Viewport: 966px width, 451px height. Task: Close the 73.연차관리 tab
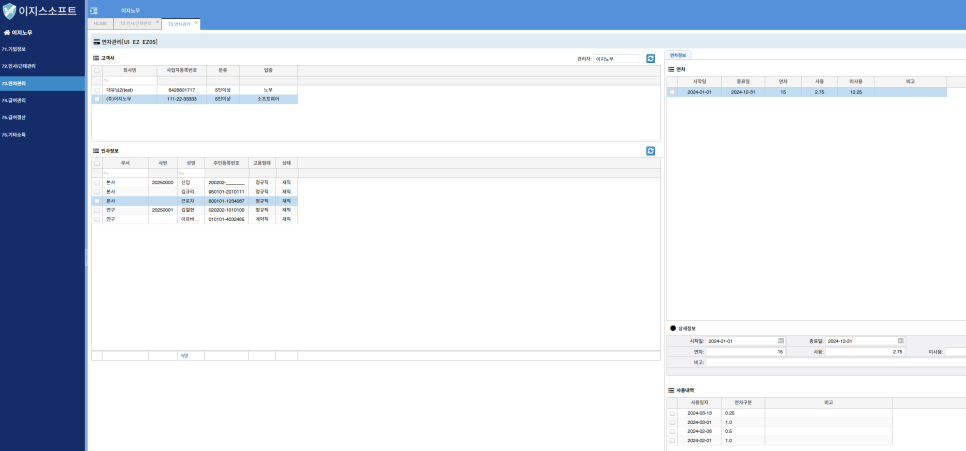pos(197,22)
